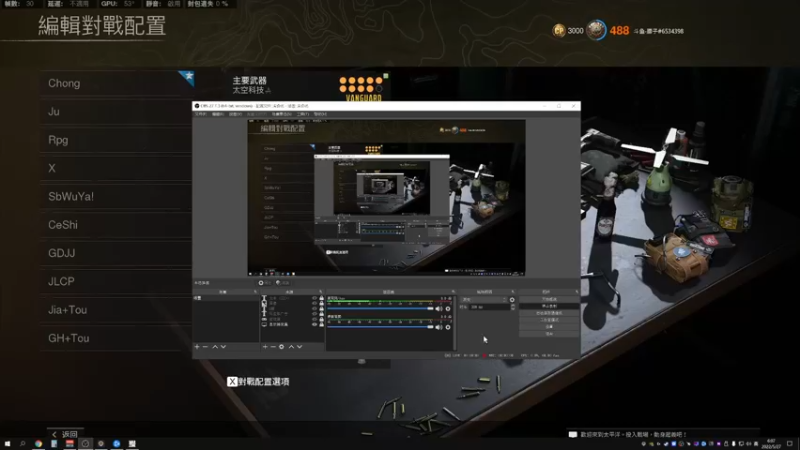Toggle lock icon of the first source row
Viewport: 800px width, 450px height.
pos(321,298)
